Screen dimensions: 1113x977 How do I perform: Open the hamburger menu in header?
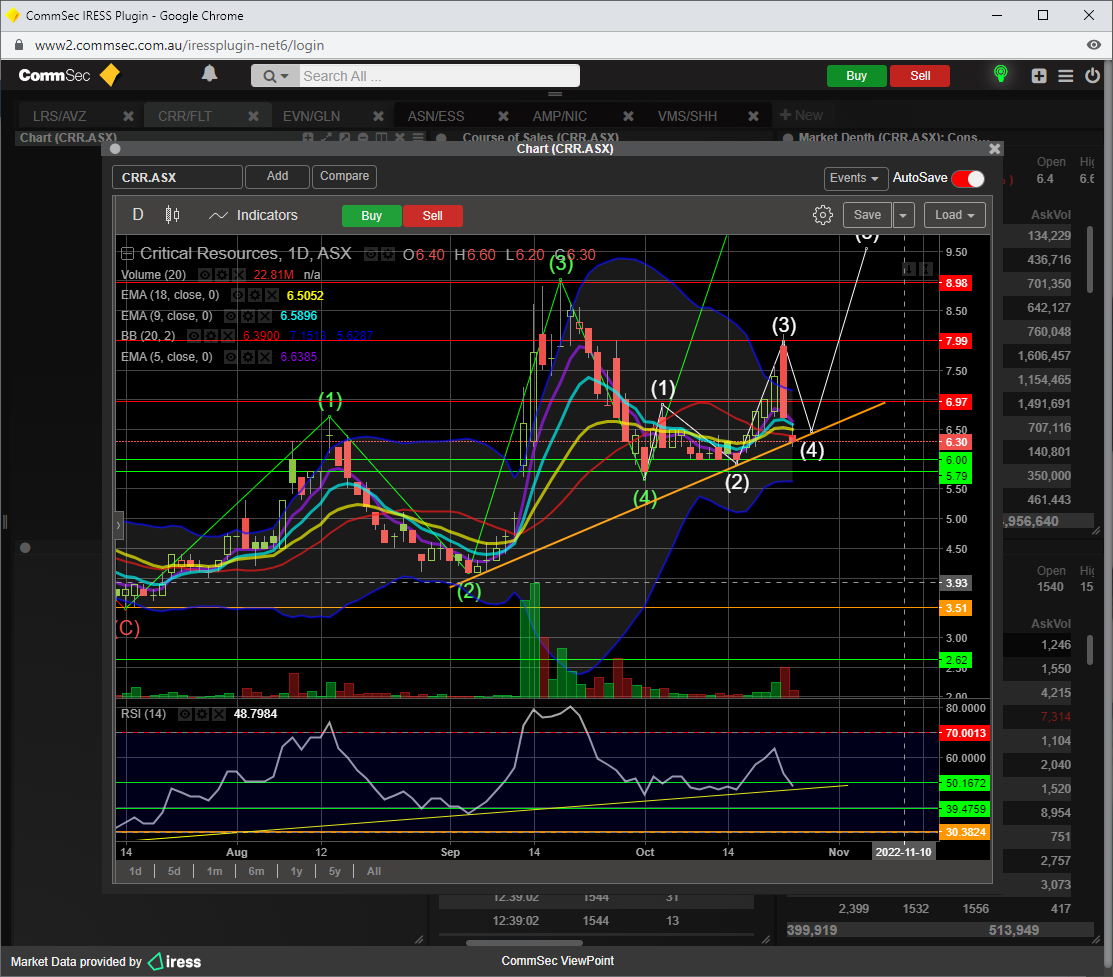click(1066, 76)
